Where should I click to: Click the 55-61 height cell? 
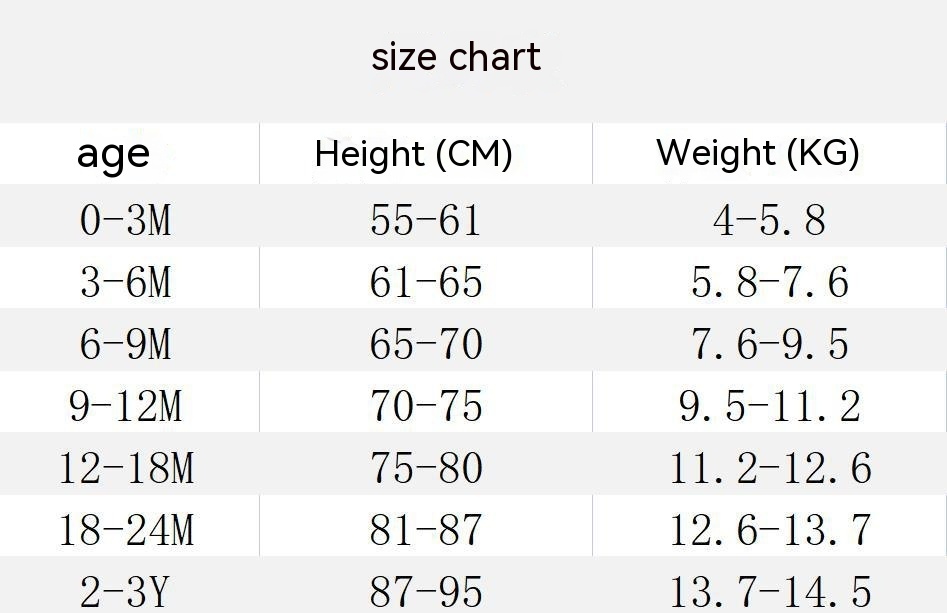coord(426,220)
